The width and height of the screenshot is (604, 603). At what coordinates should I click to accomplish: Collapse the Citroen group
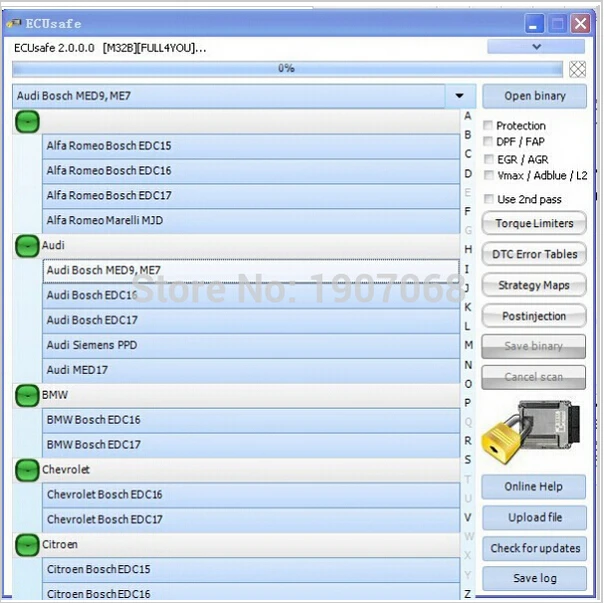pyautogui.click(x=27, y=545)
